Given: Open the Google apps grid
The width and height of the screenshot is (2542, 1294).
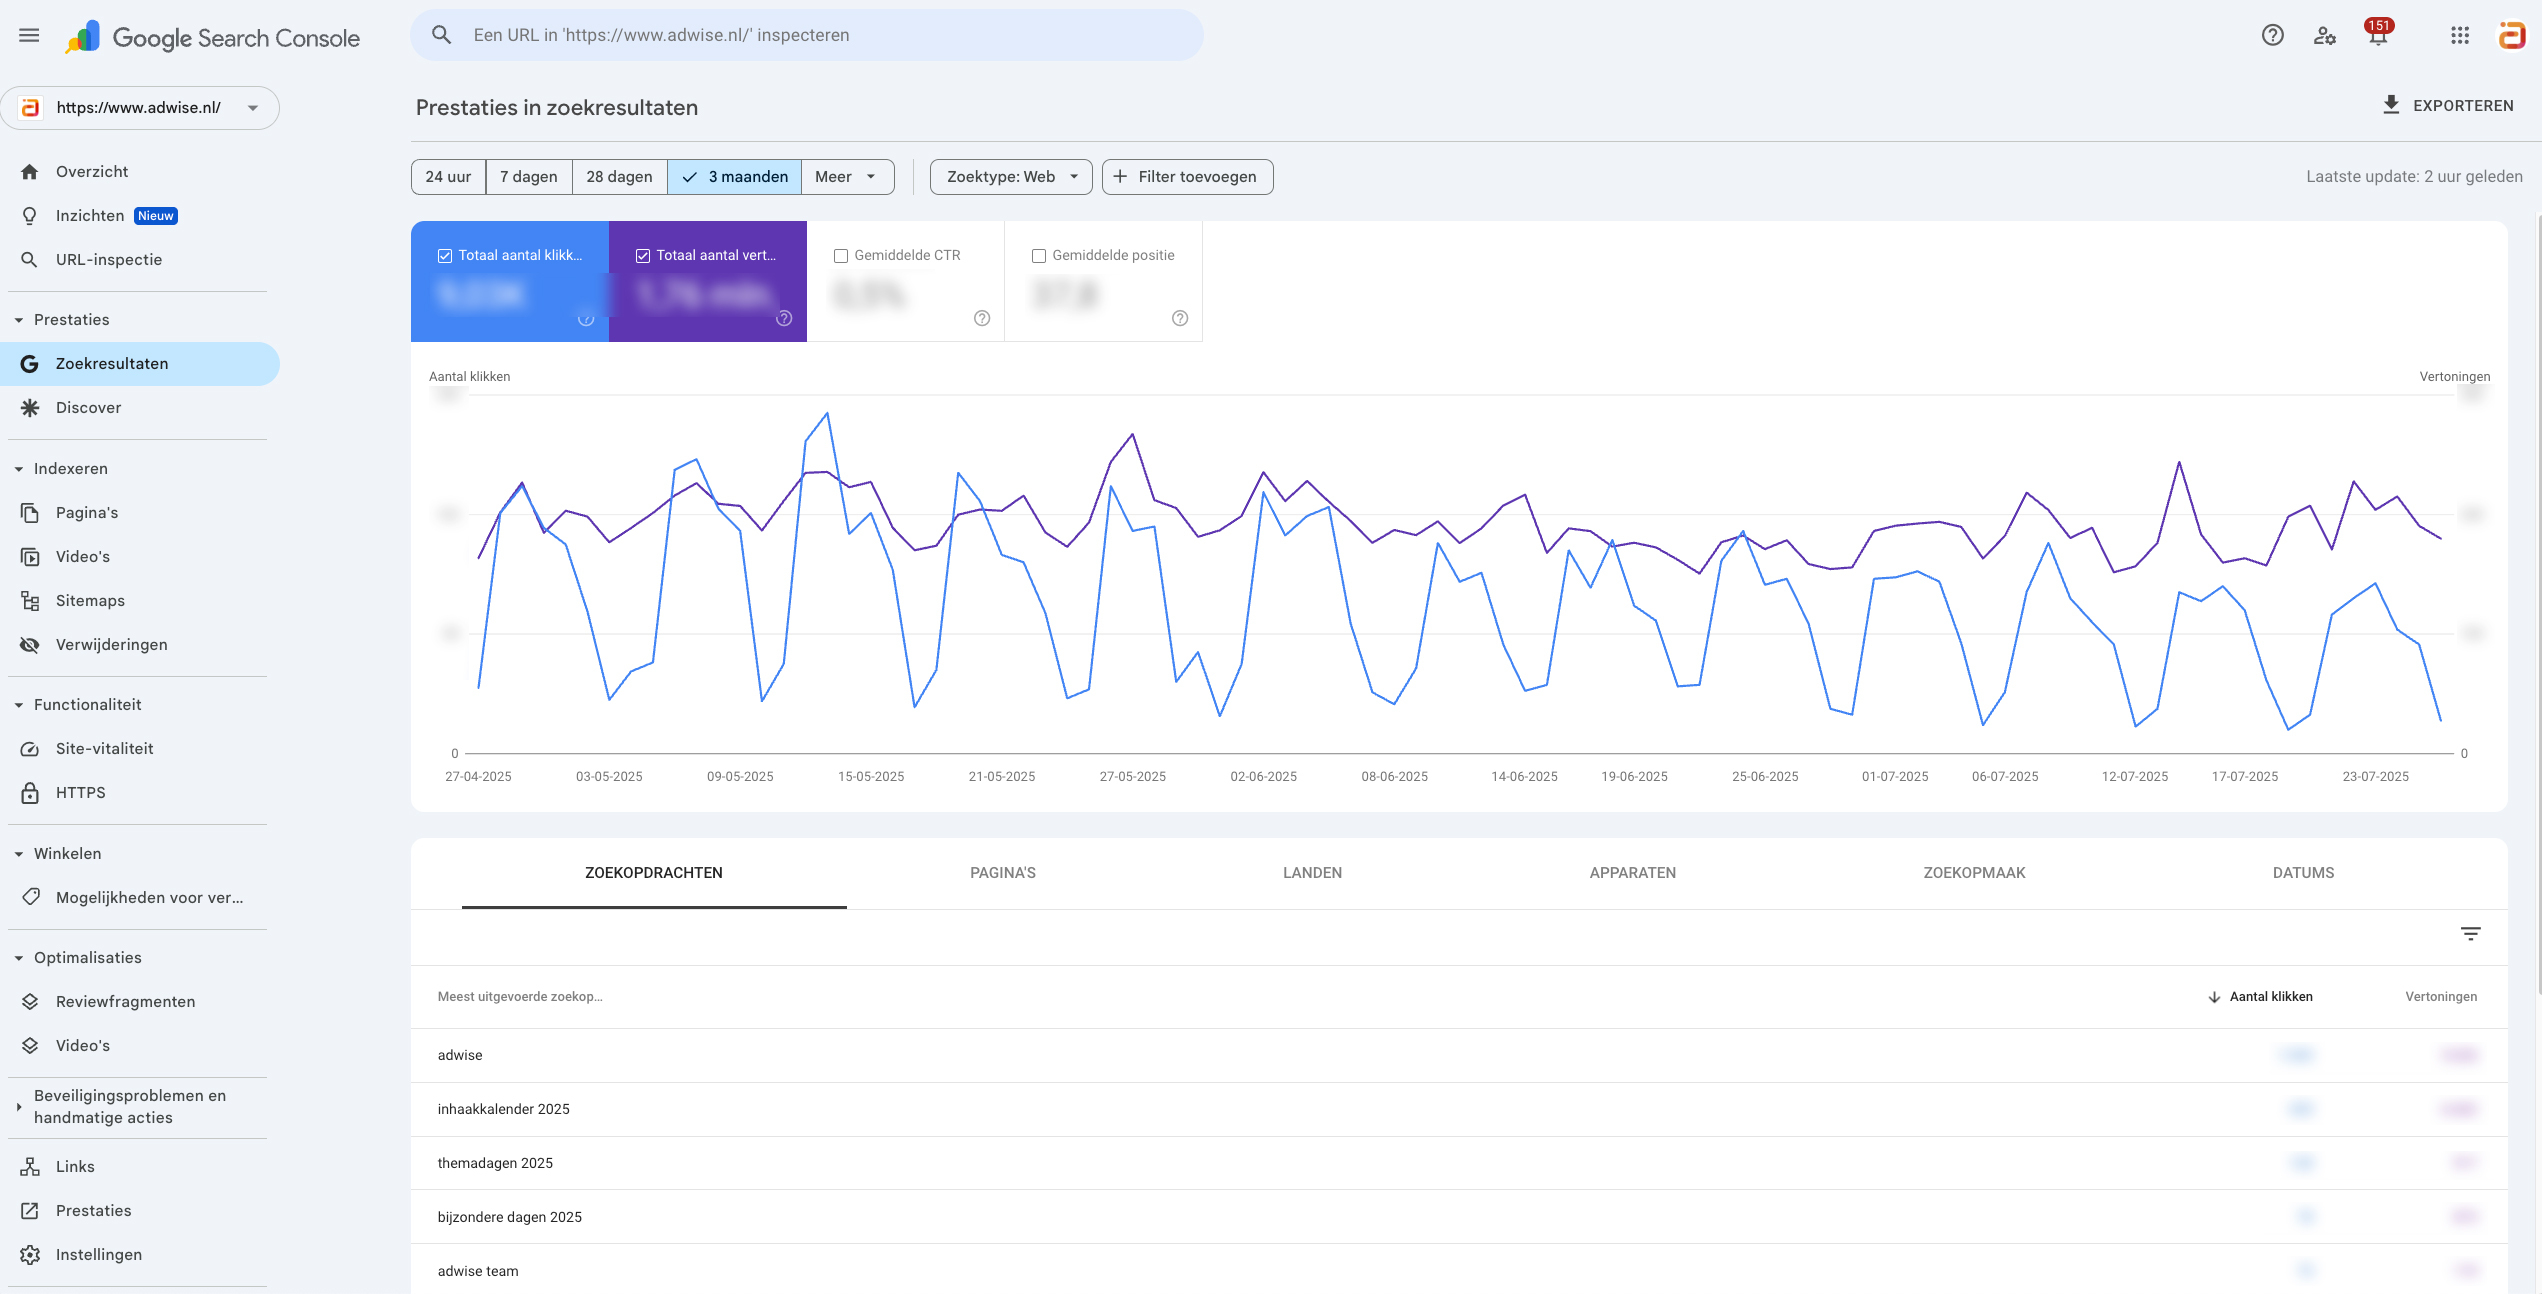Looking at the screenshot, I should pos(2460,36).
